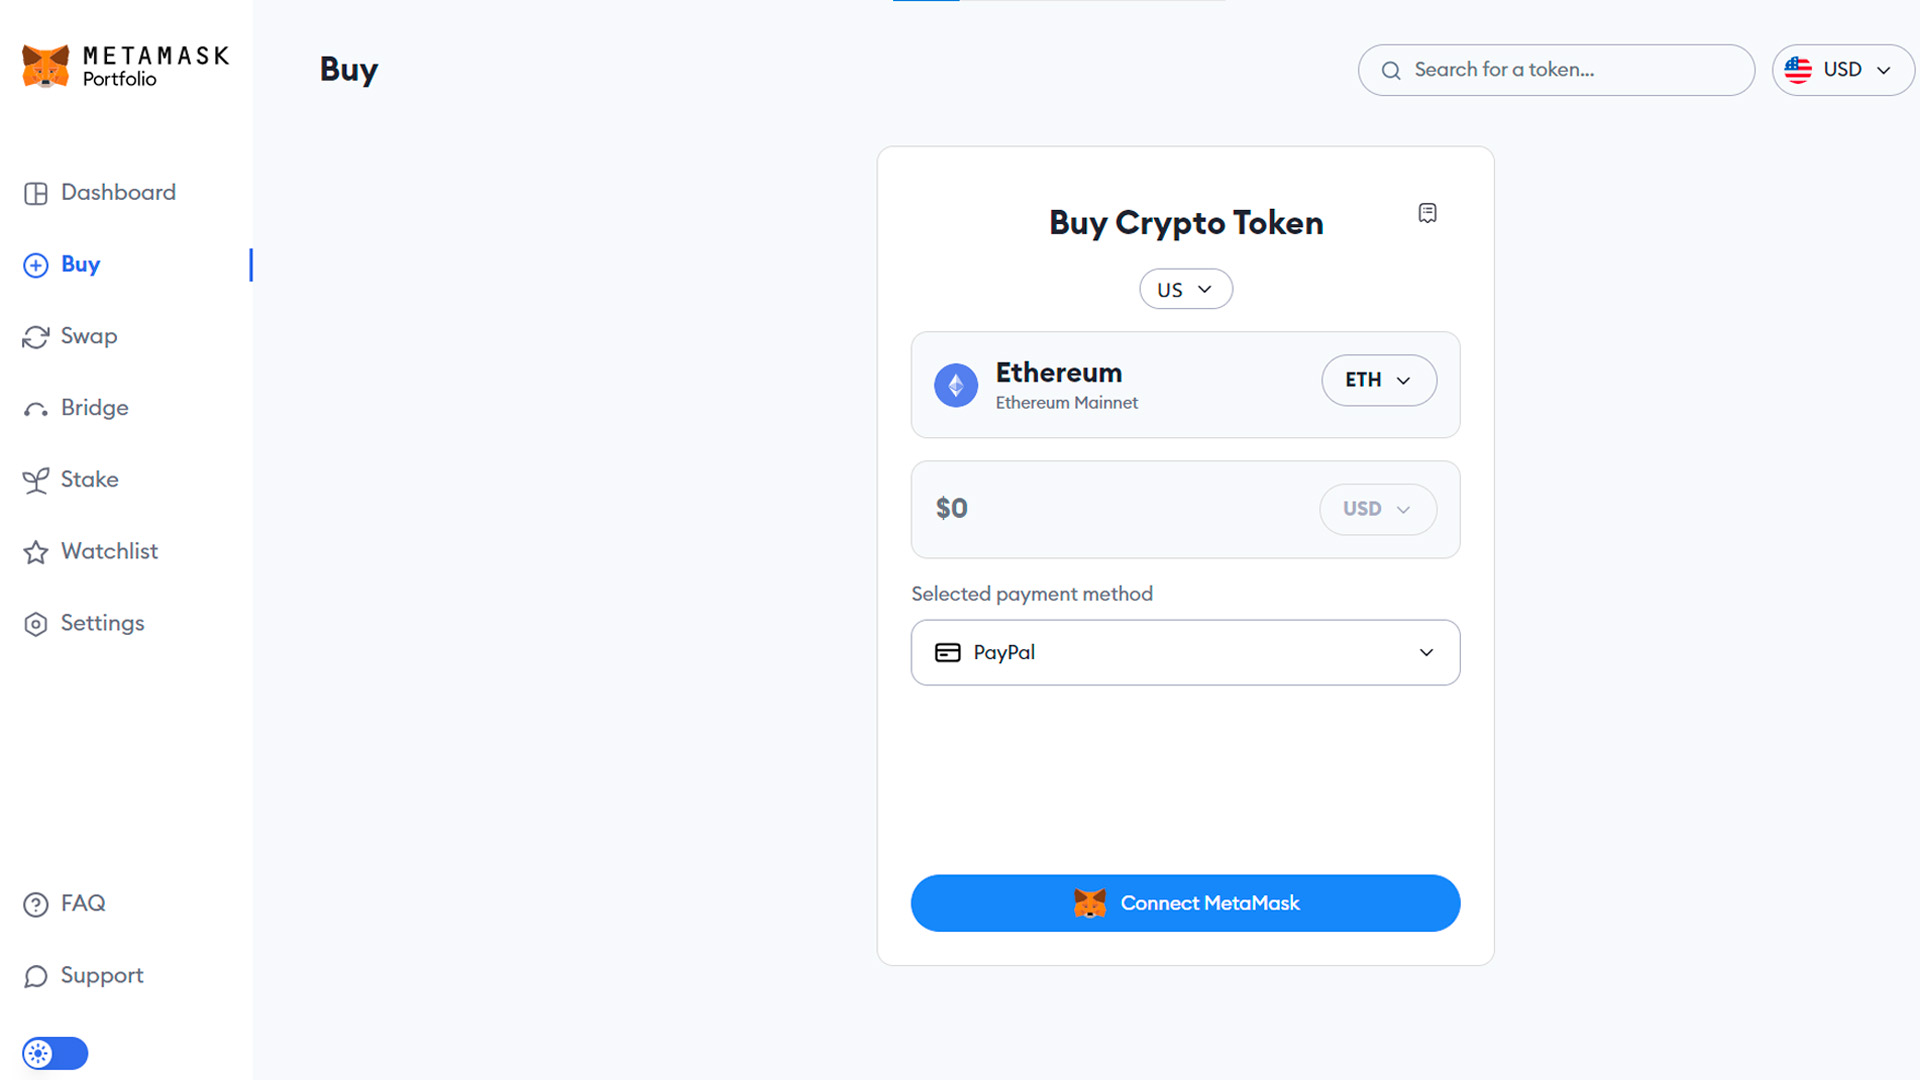
Task: Select the US region selector
Action: [1184, 290]
